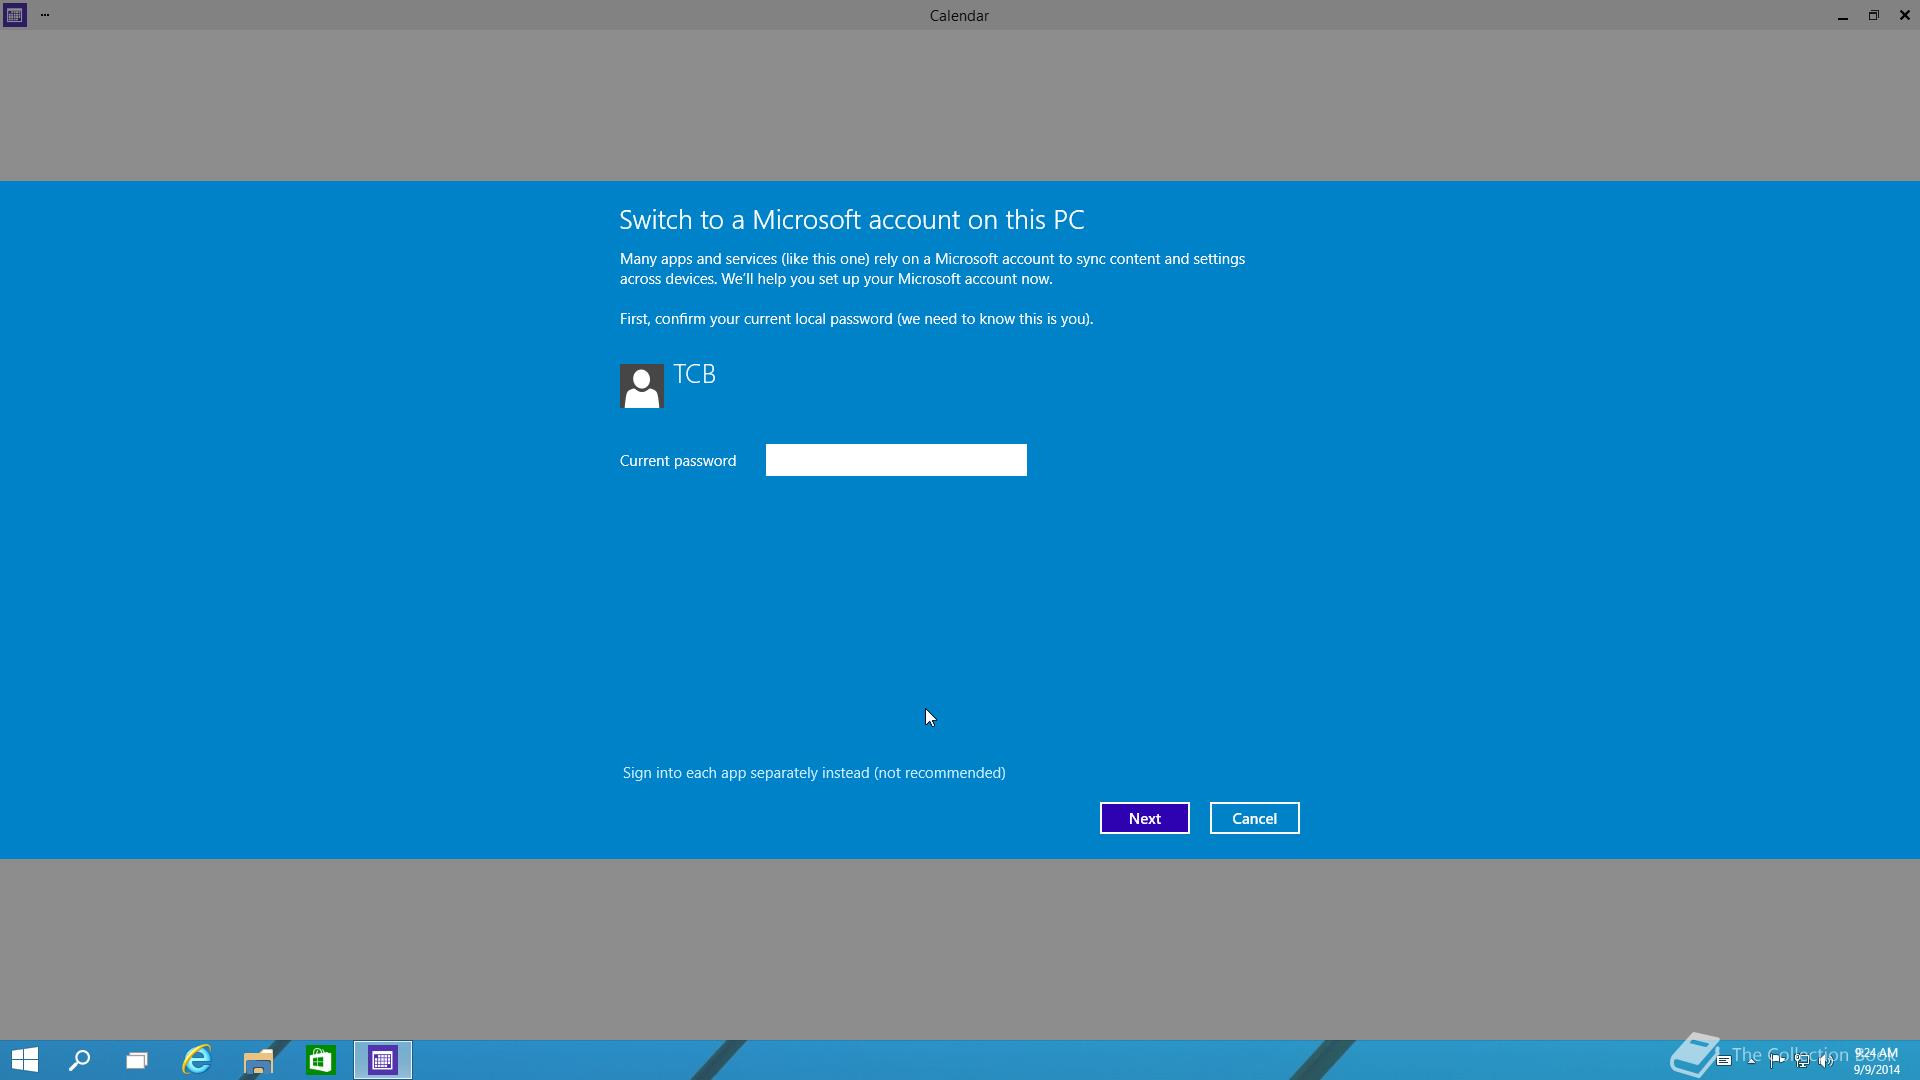
Task: Open Task View on the taskbar
Action: pos(137,1060)
